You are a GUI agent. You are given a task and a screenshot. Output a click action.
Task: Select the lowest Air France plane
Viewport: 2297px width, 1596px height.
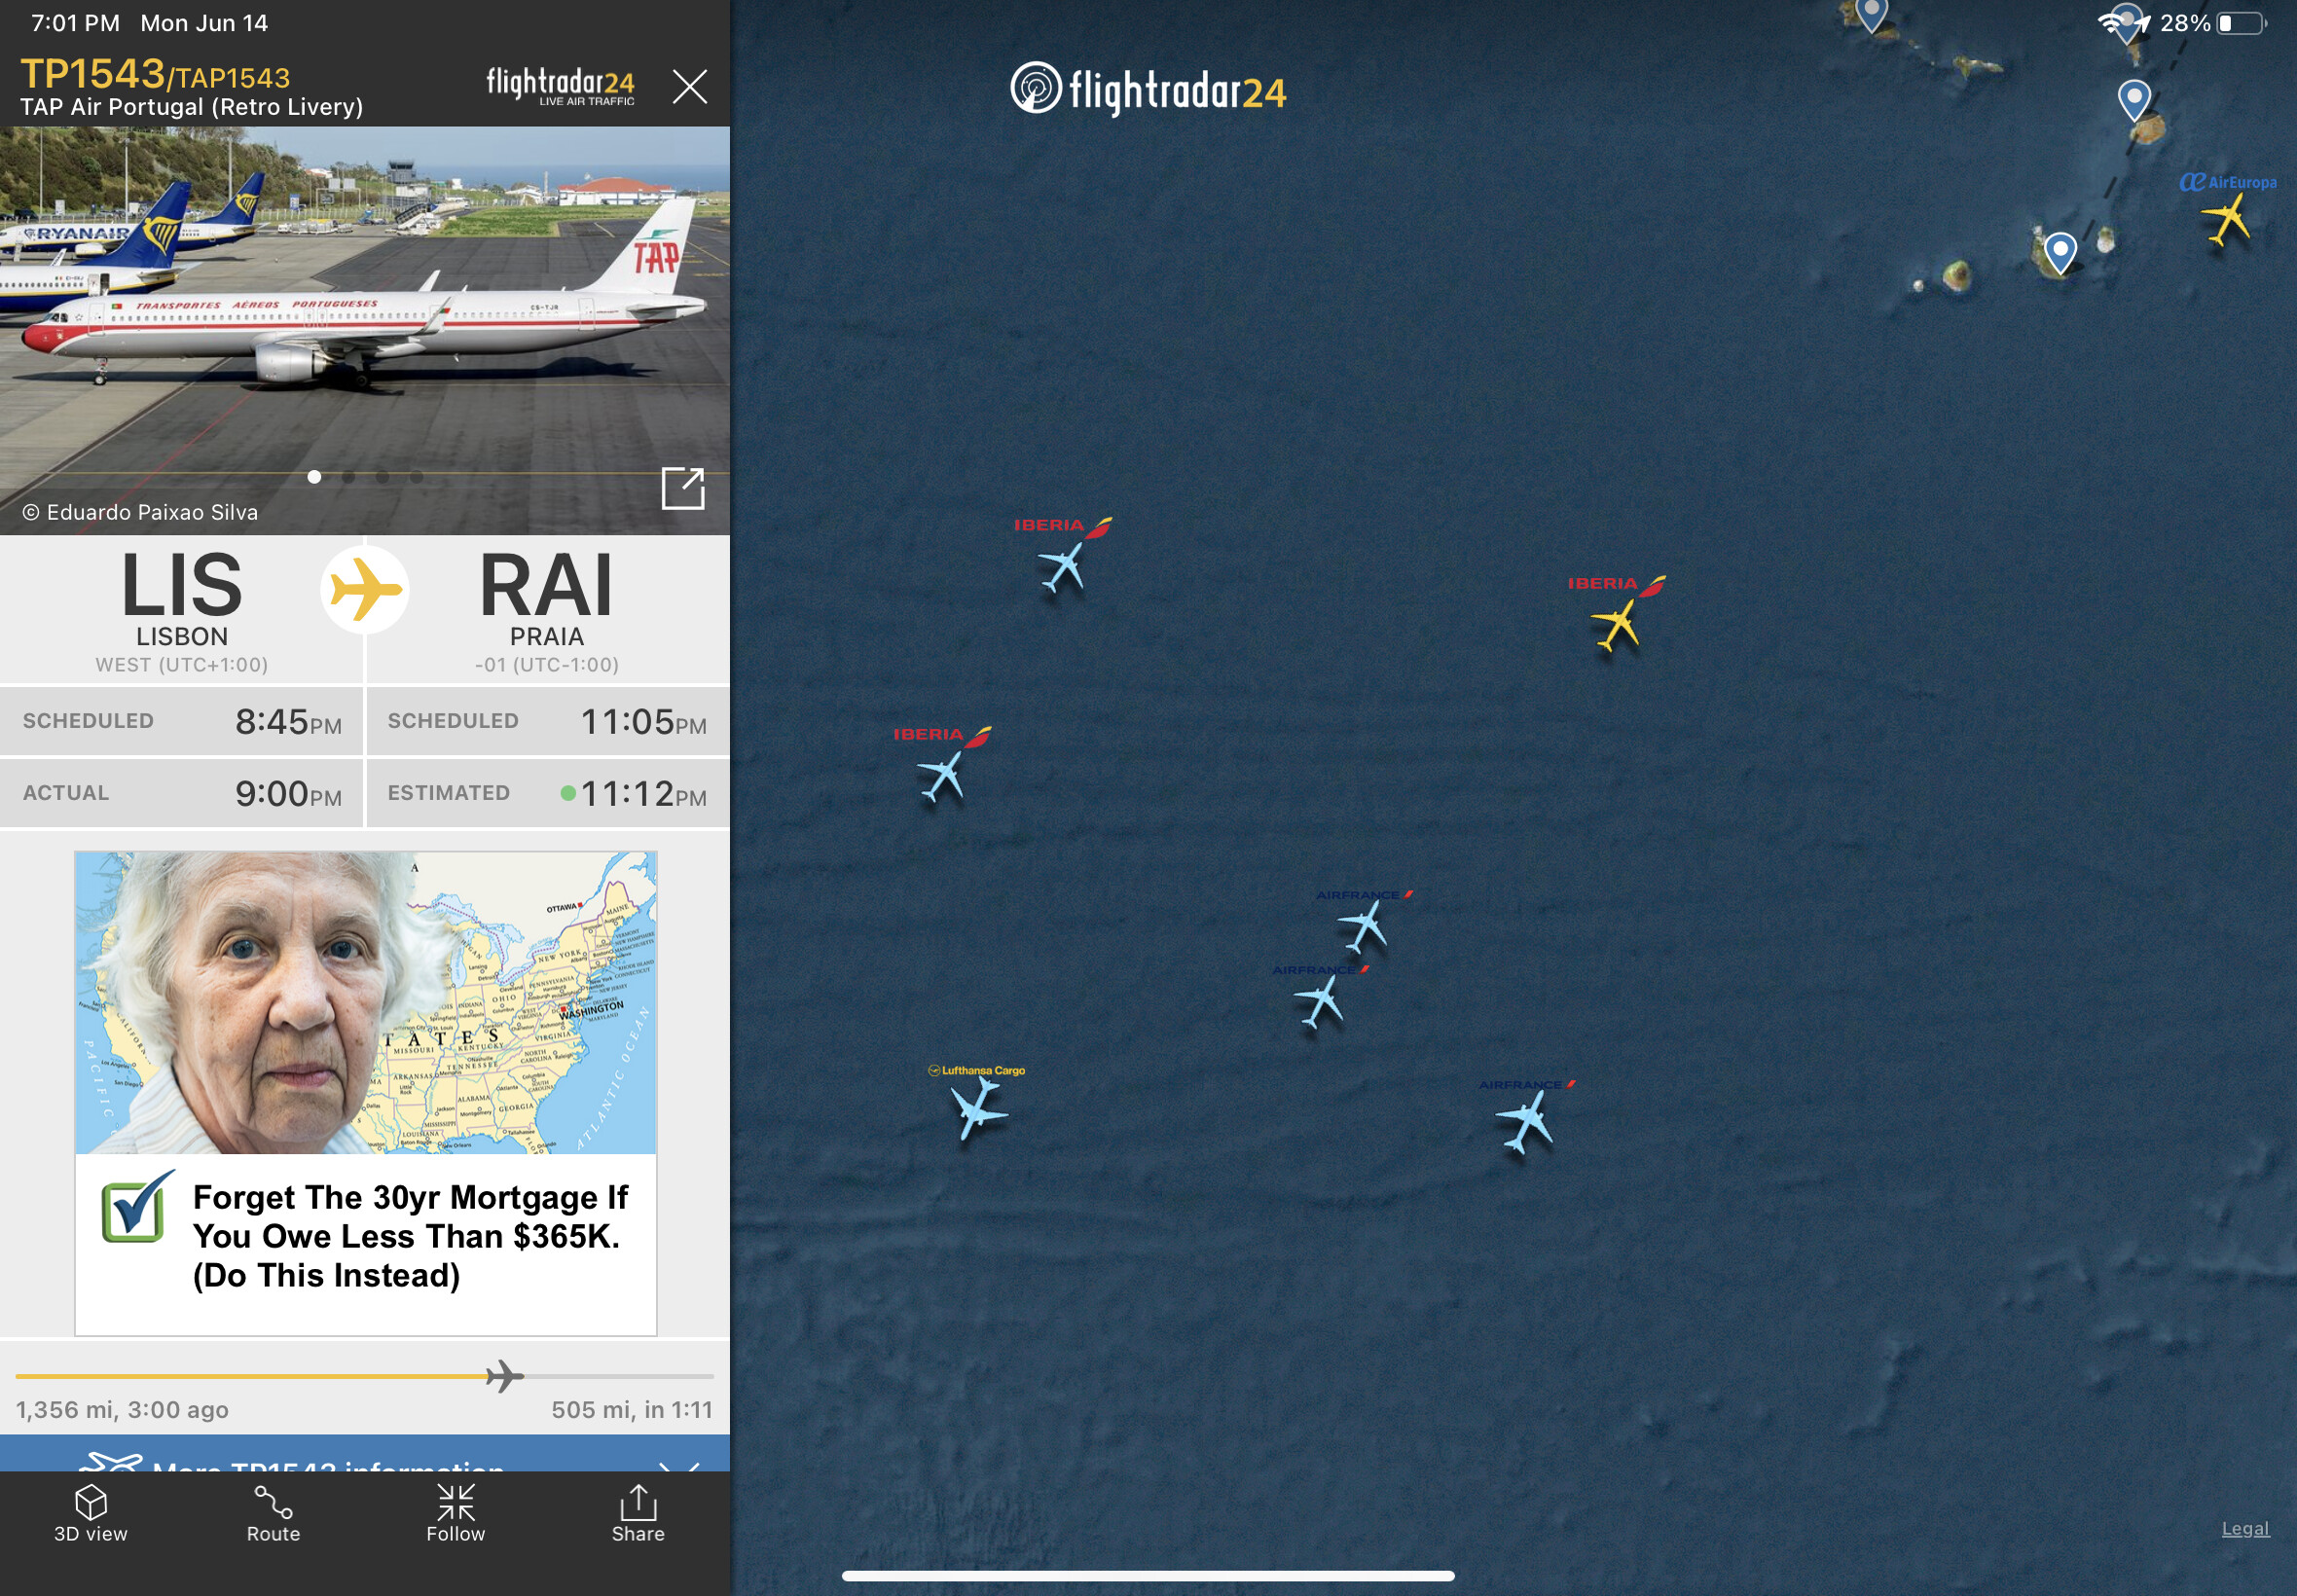pos(1524,1120)
